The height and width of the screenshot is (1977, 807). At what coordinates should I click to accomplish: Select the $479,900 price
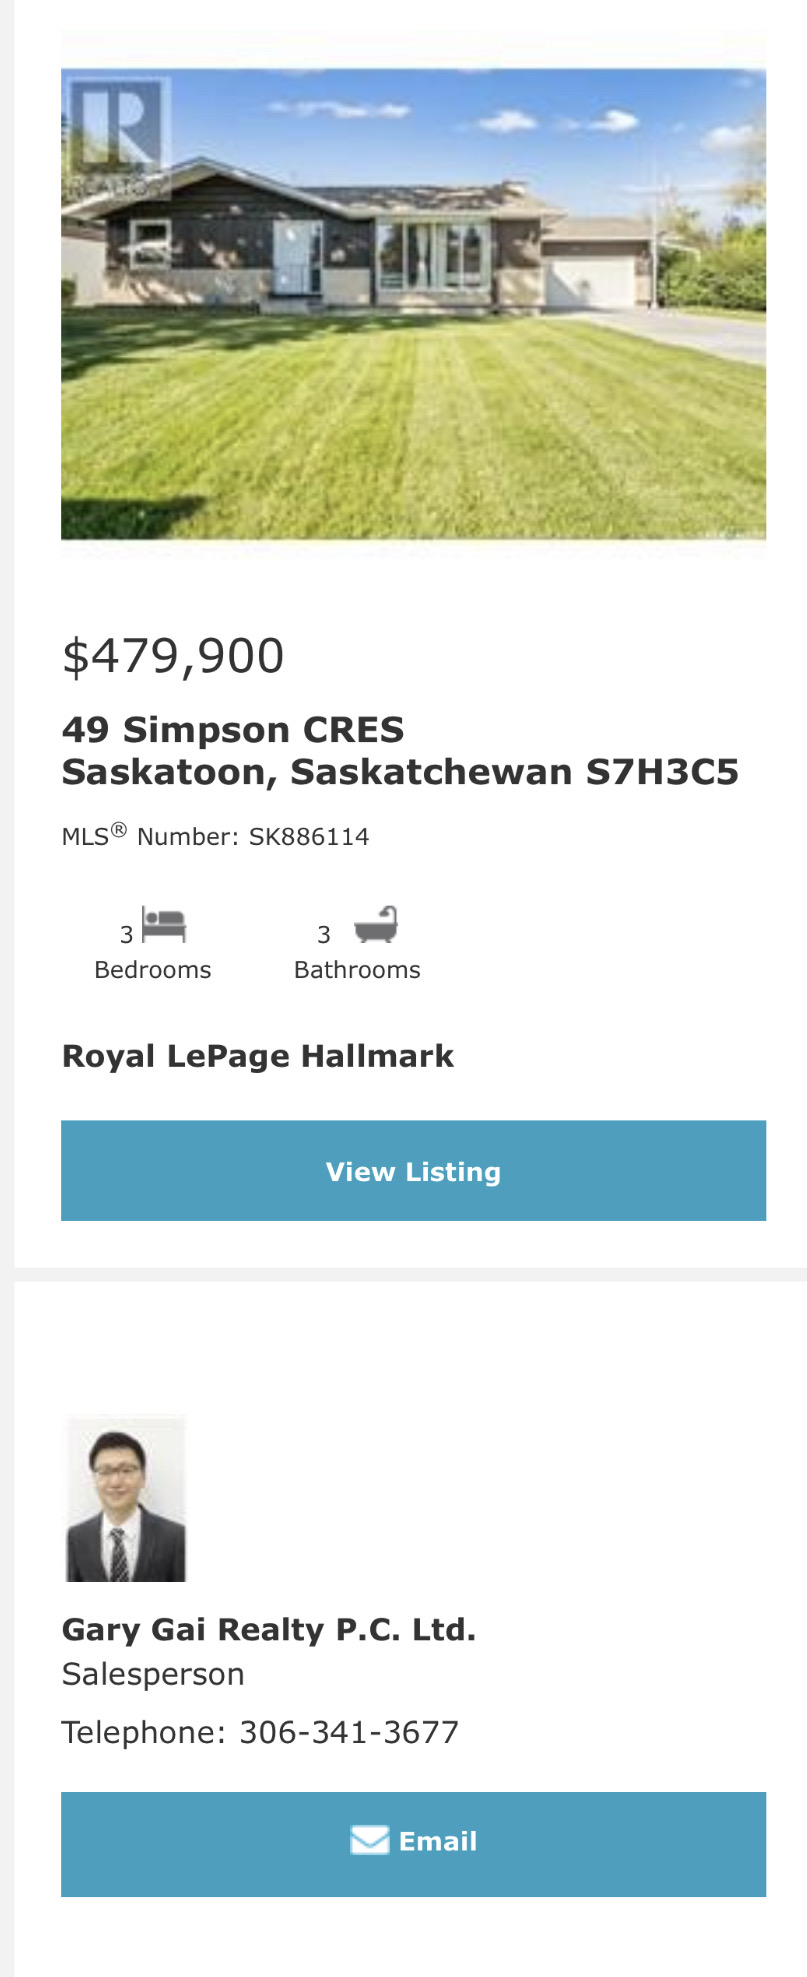pyautogui.click(x=173, y=656)
